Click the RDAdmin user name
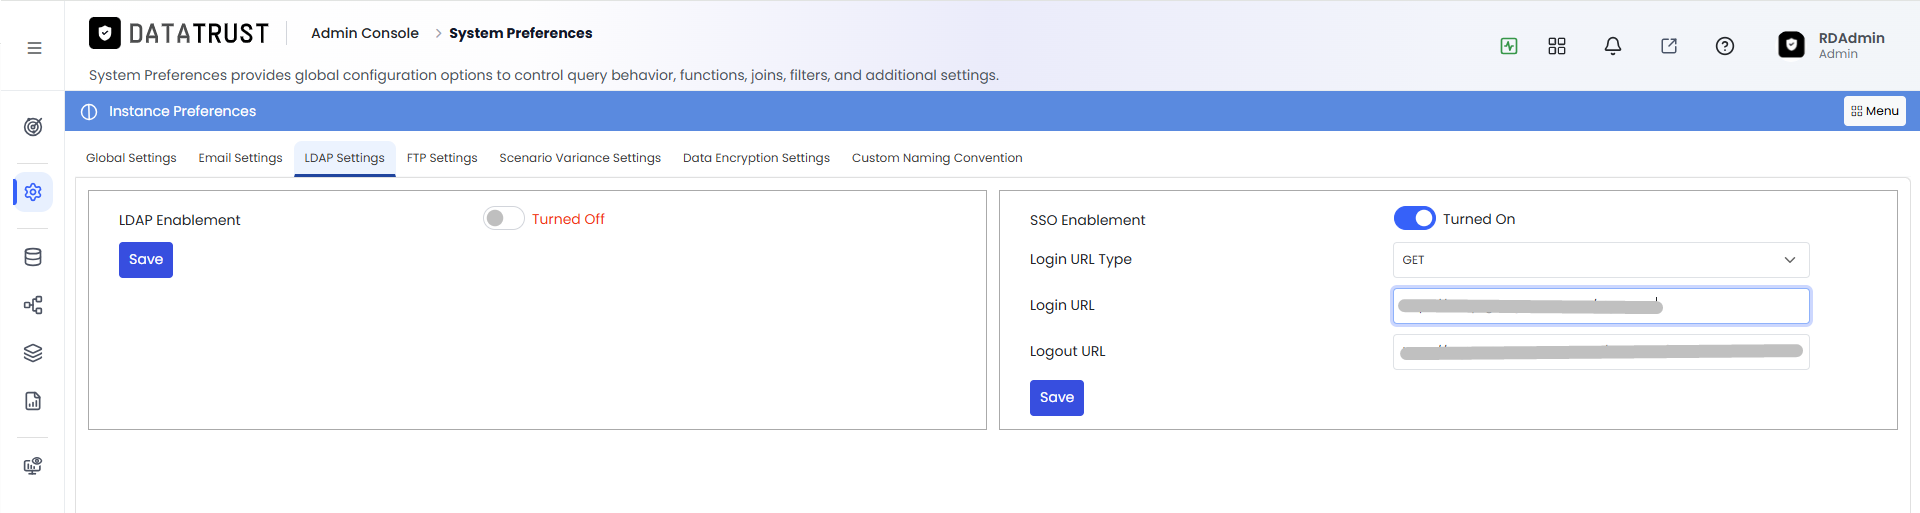The width and height of the screenshot is (1920, 513). coord(1852,38)
